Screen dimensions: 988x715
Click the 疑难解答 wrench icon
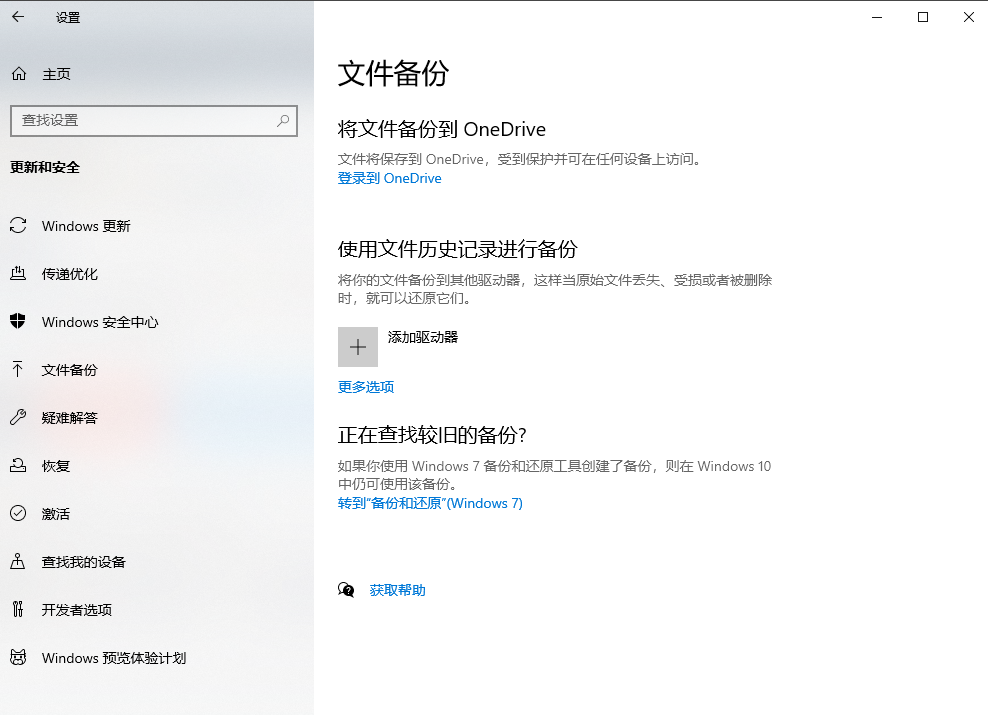click(18, 418)
